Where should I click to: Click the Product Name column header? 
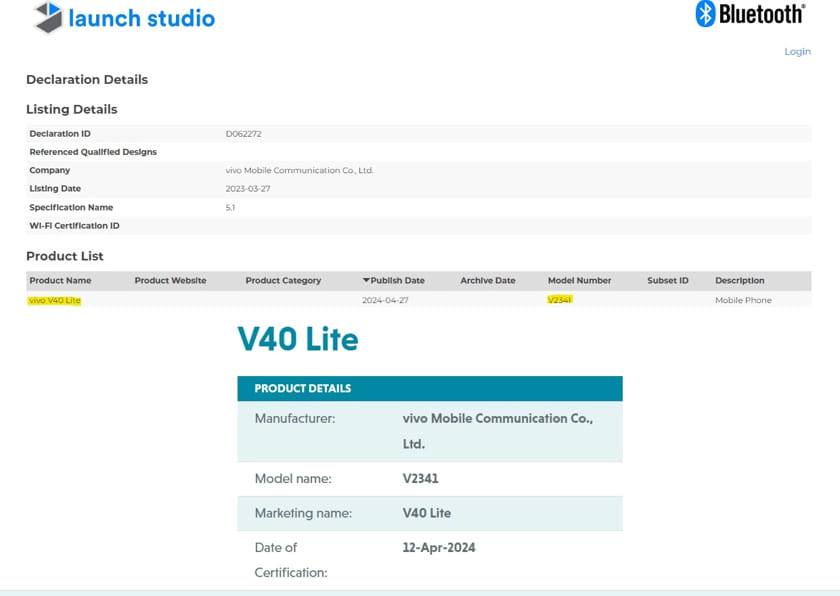60,281
